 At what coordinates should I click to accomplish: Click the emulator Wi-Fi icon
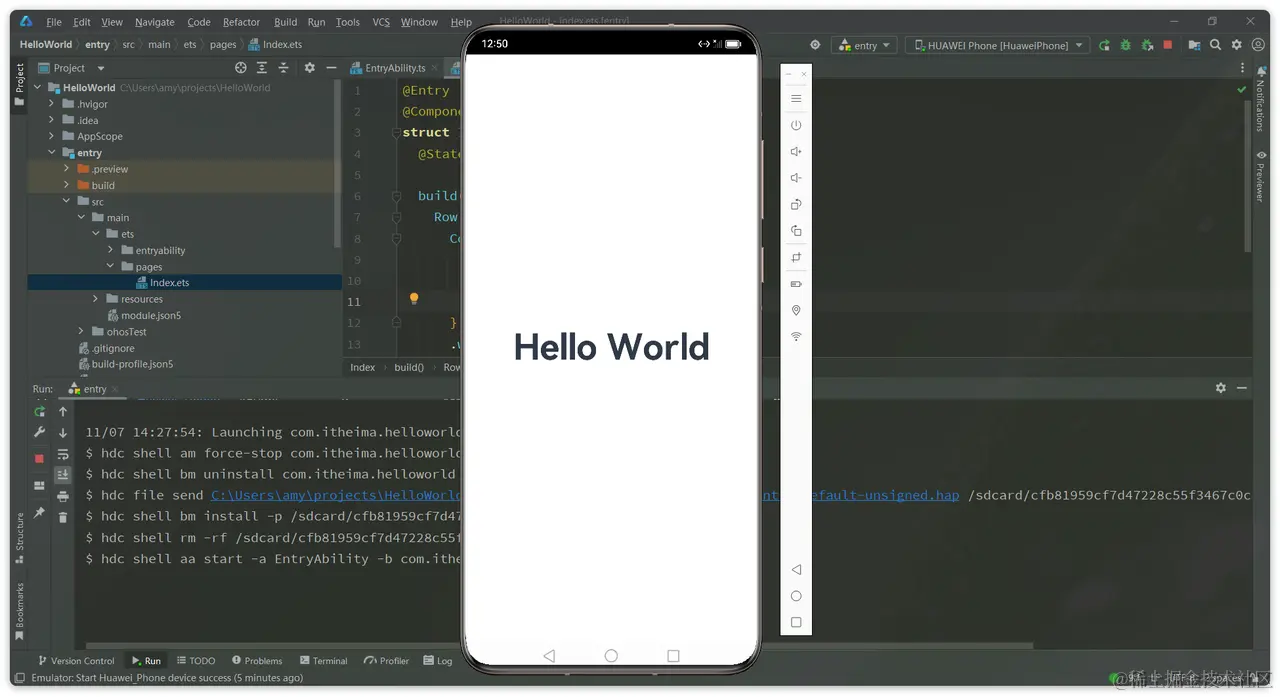tap(796, 337)
